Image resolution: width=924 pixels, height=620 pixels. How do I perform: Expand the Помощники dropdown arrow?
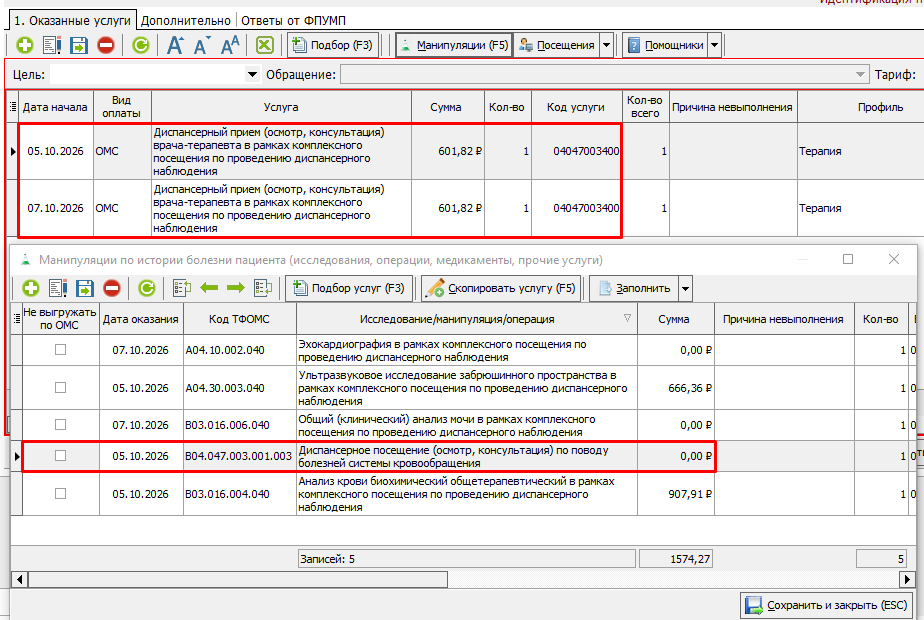(714, 45)
